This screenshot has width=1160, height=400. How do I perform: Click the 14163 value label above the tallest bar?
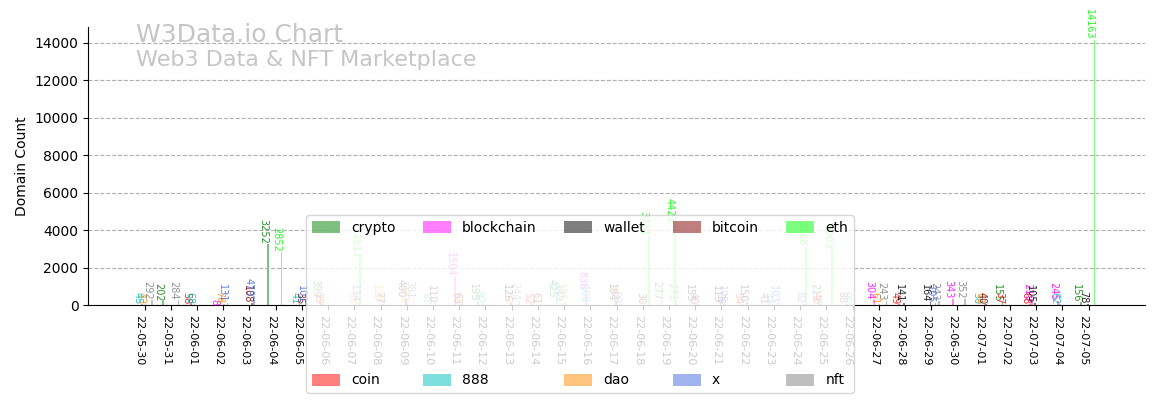tap(1090, 24)
